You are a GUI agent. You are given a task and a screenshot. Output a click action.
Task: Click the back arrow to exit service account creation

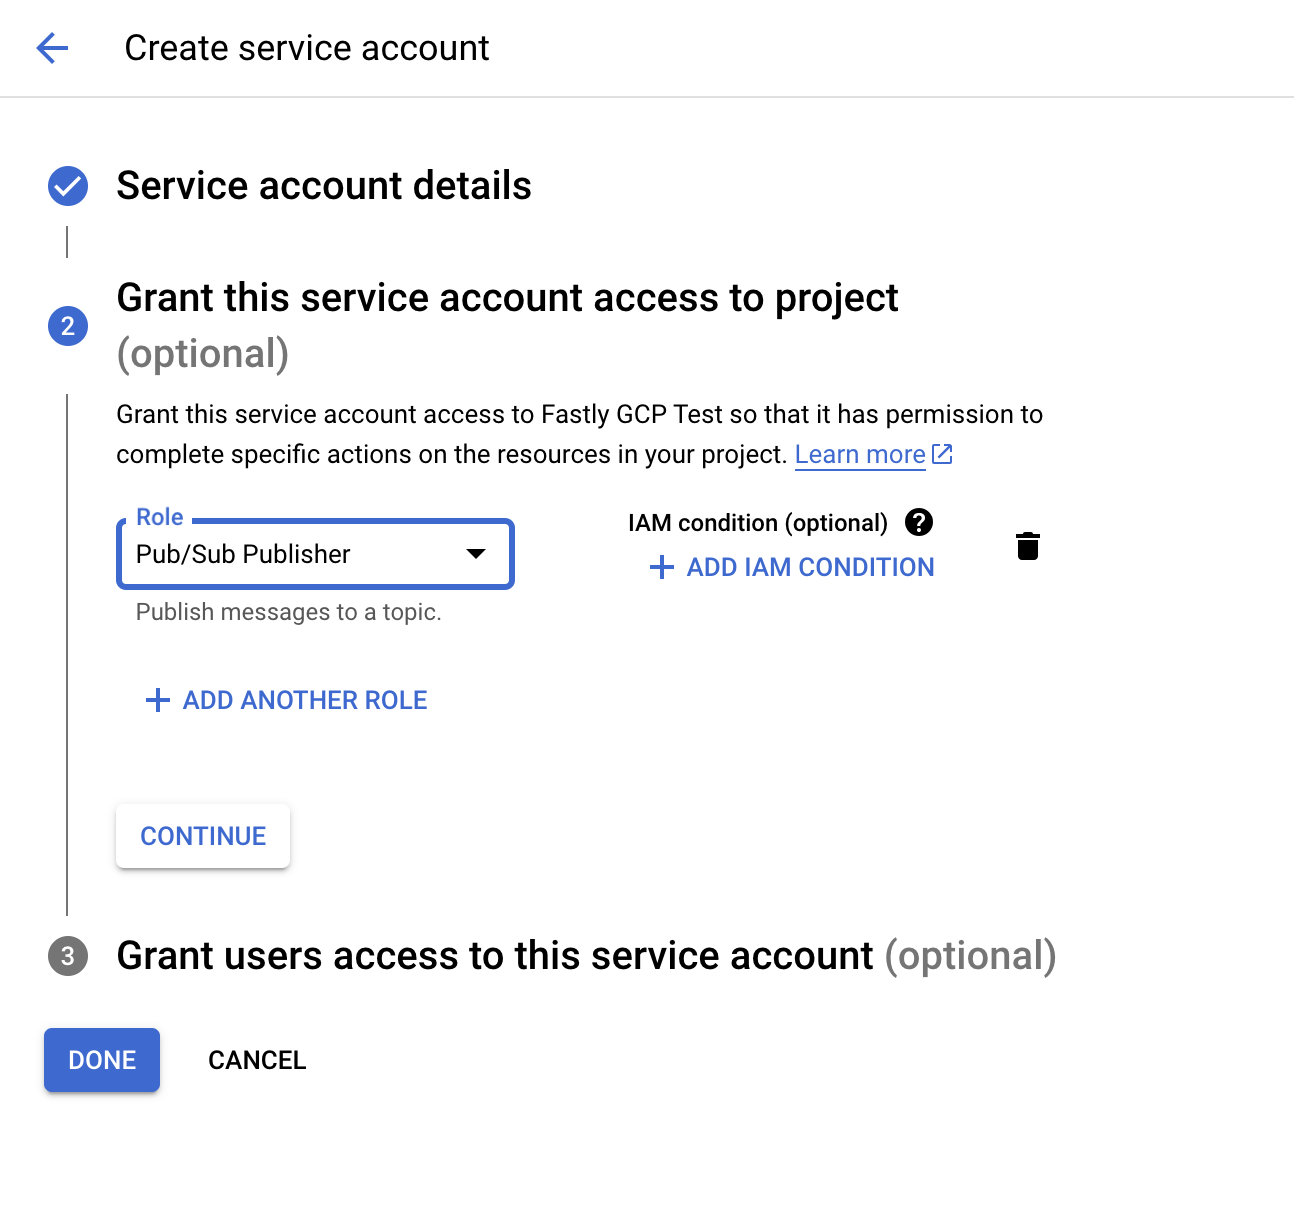point(51,47)
